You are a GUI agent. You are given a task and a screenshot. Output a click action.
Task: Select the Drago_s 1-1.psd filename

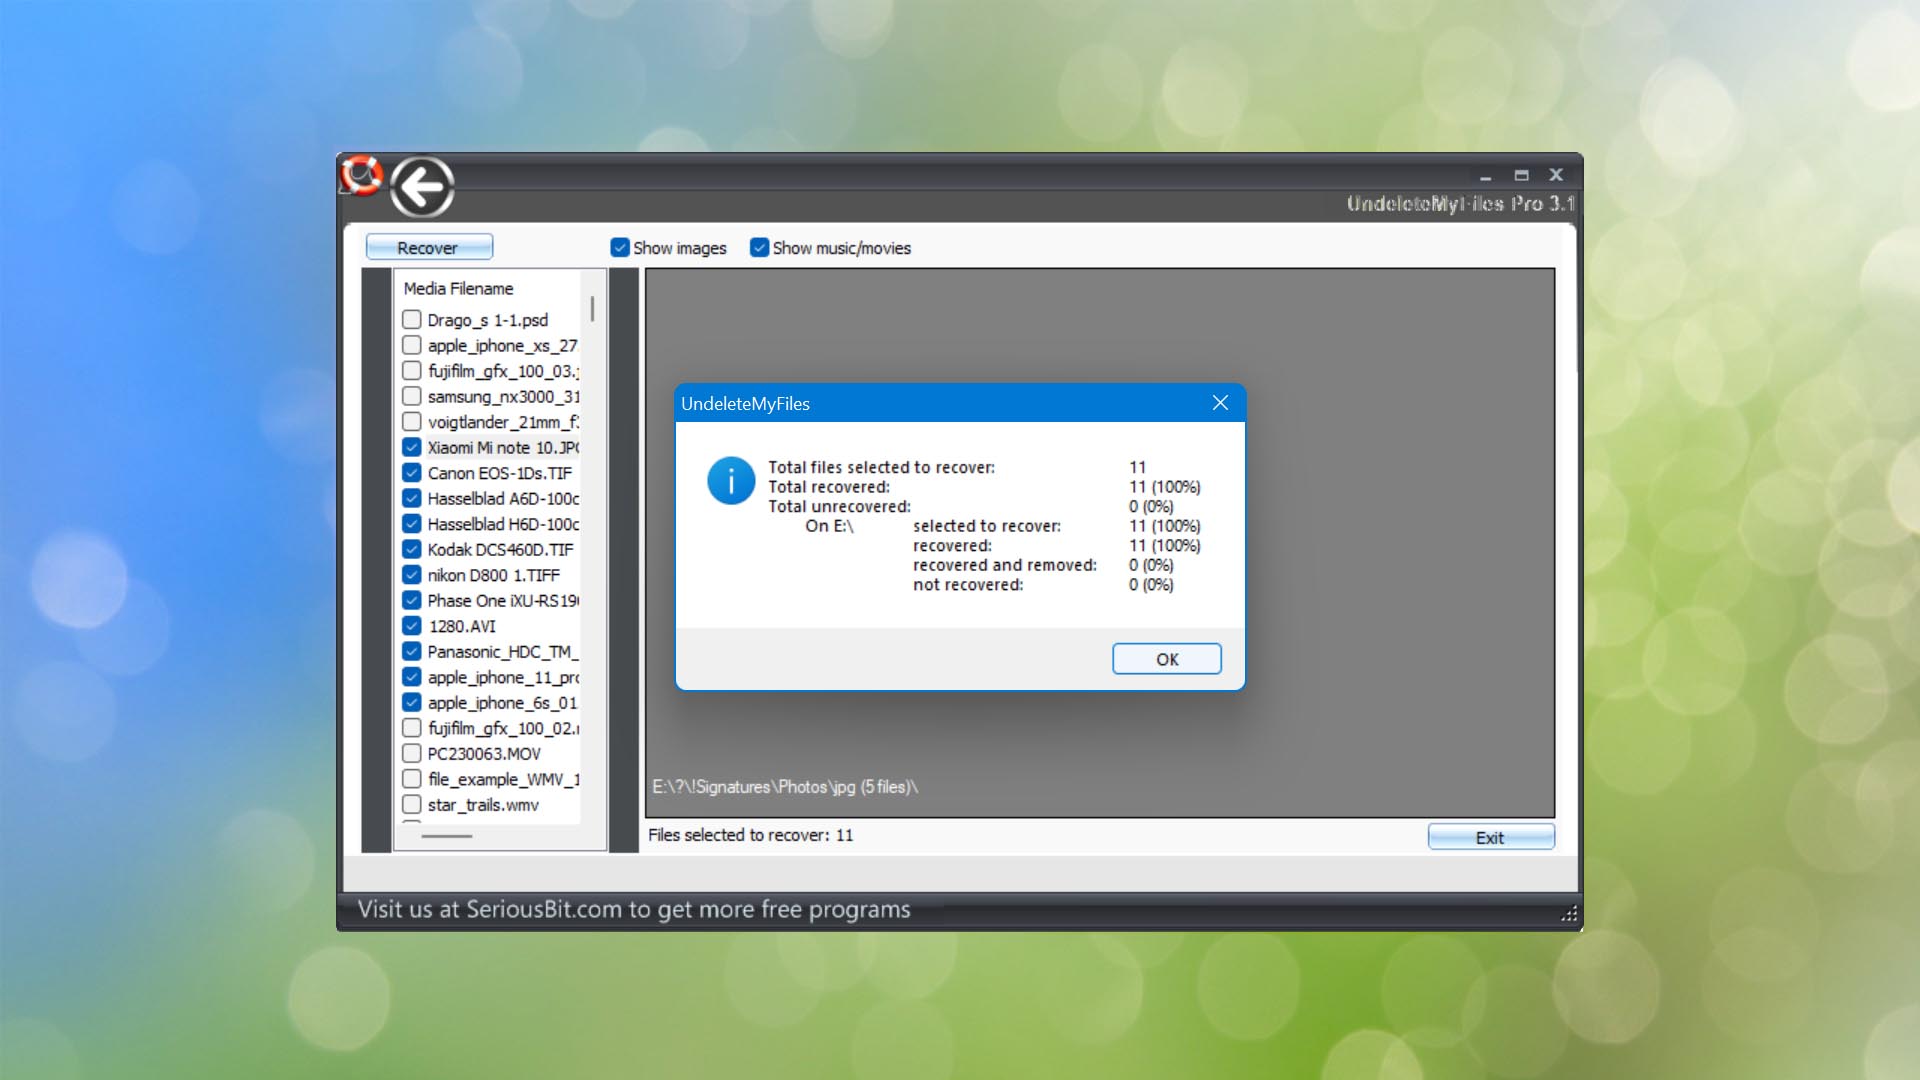[488, 320]
